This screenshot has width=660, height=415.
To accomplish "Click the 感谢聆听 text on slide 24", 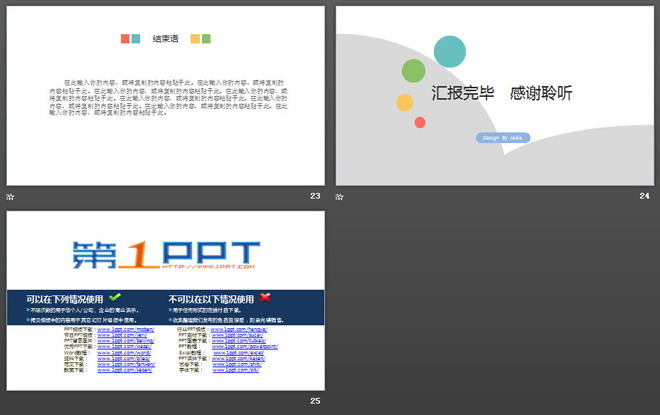I will [x=541, y=93].
